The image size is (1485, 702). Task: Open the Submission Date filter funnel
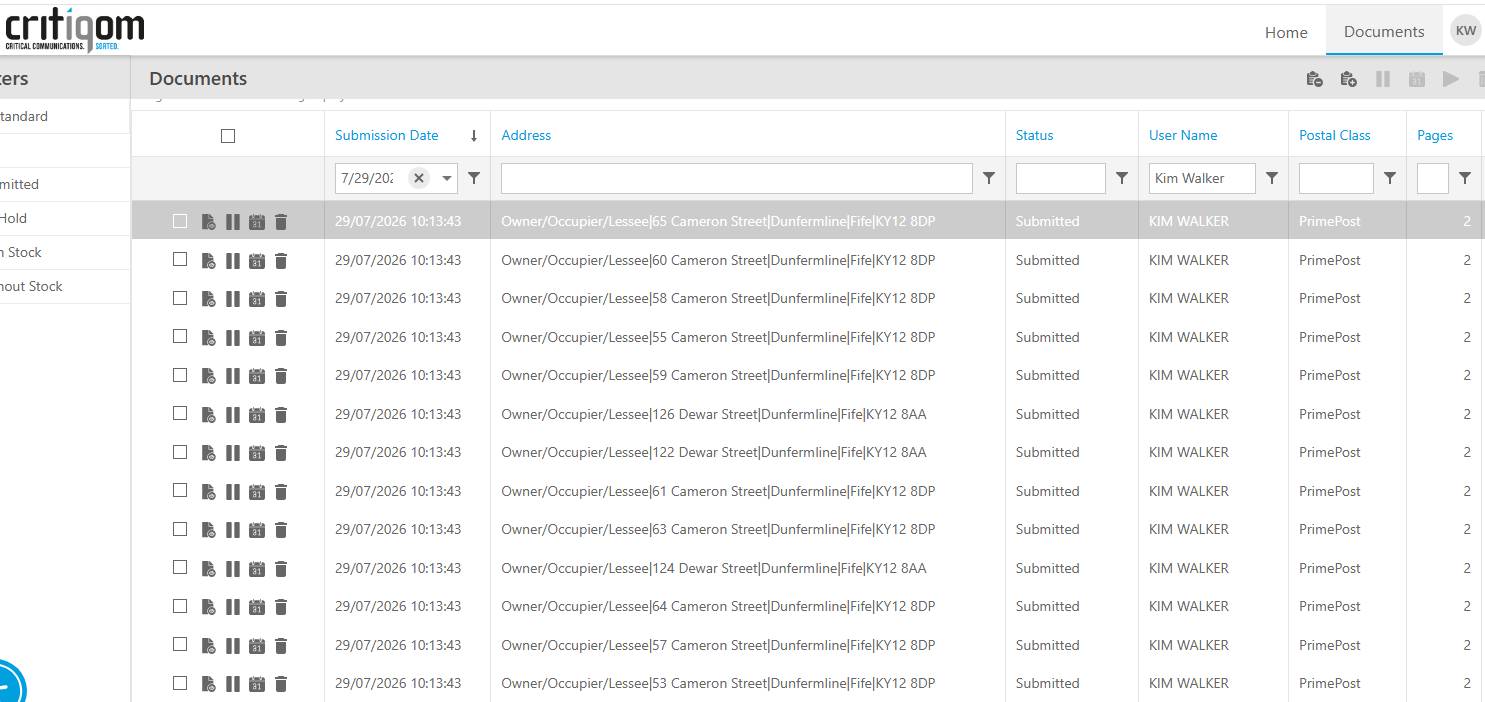[x=474, y=178]
